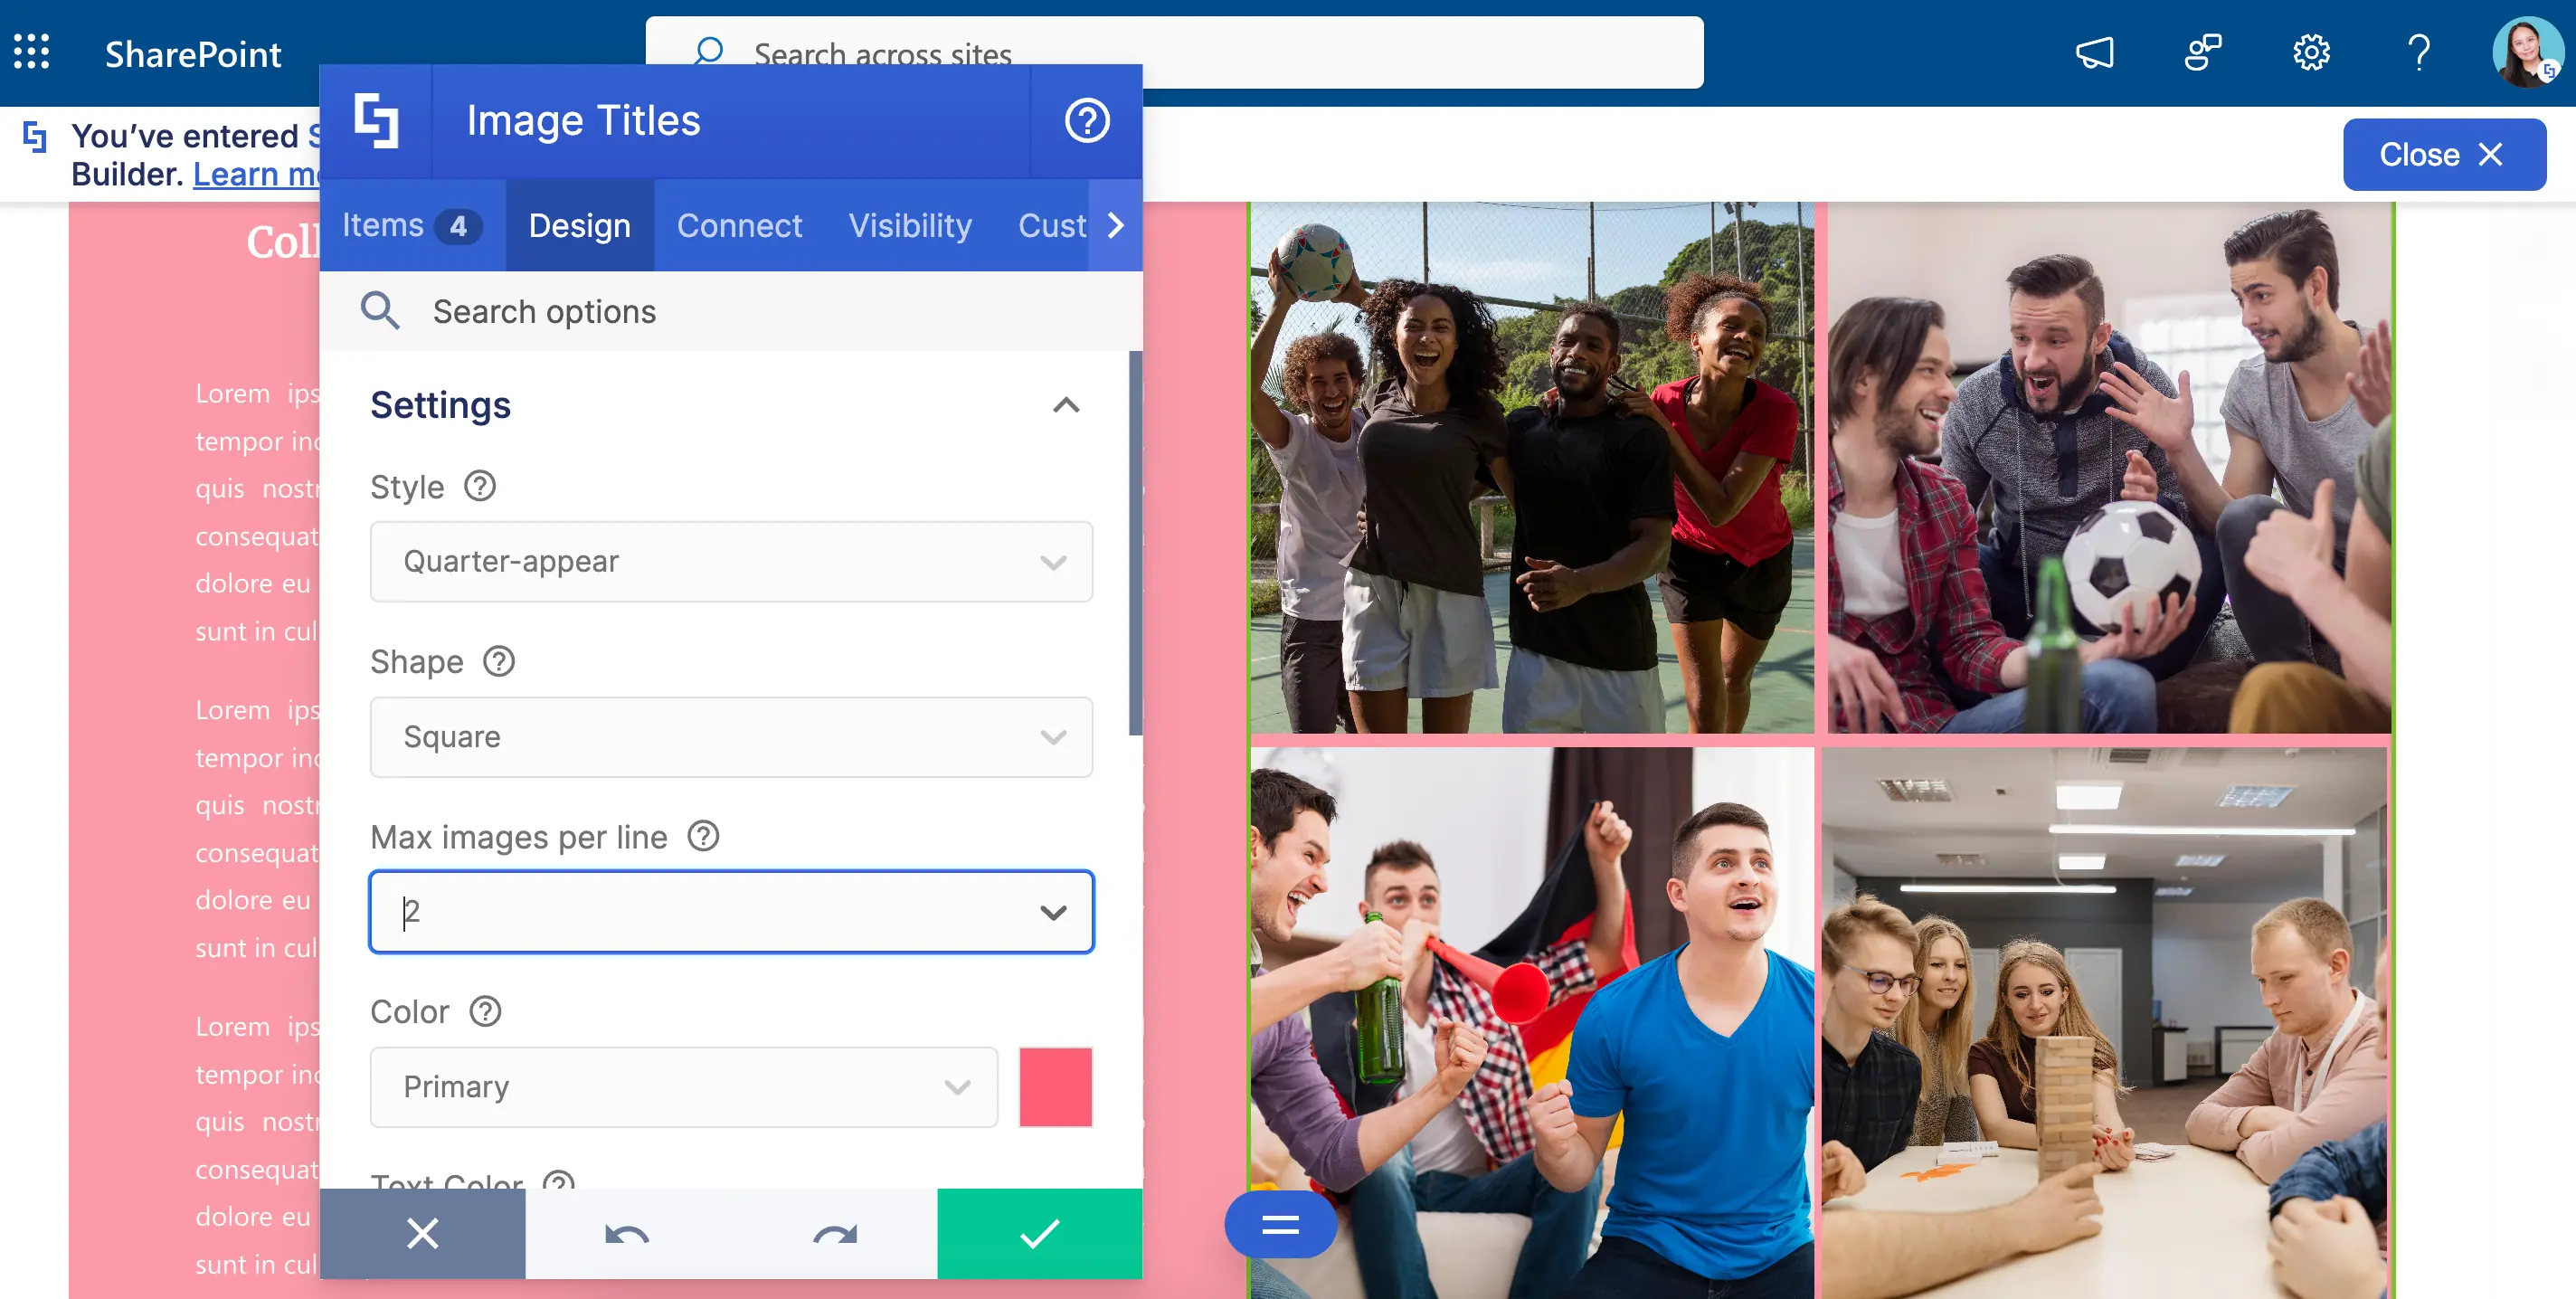Click the search options magnifier icon
Viewport: 2576px width, 1299px height.
point(380,311)
